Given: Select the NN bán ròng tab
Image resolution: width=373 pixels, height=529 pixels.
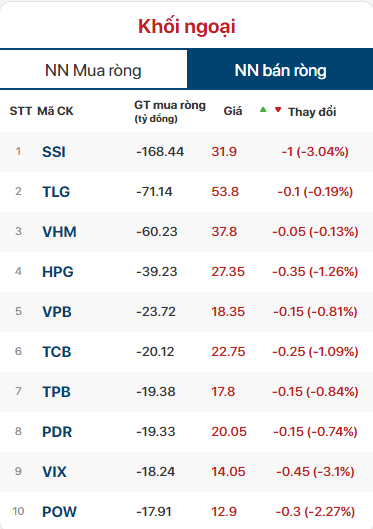Looking at the screenshot, I should tap(280, 70).
